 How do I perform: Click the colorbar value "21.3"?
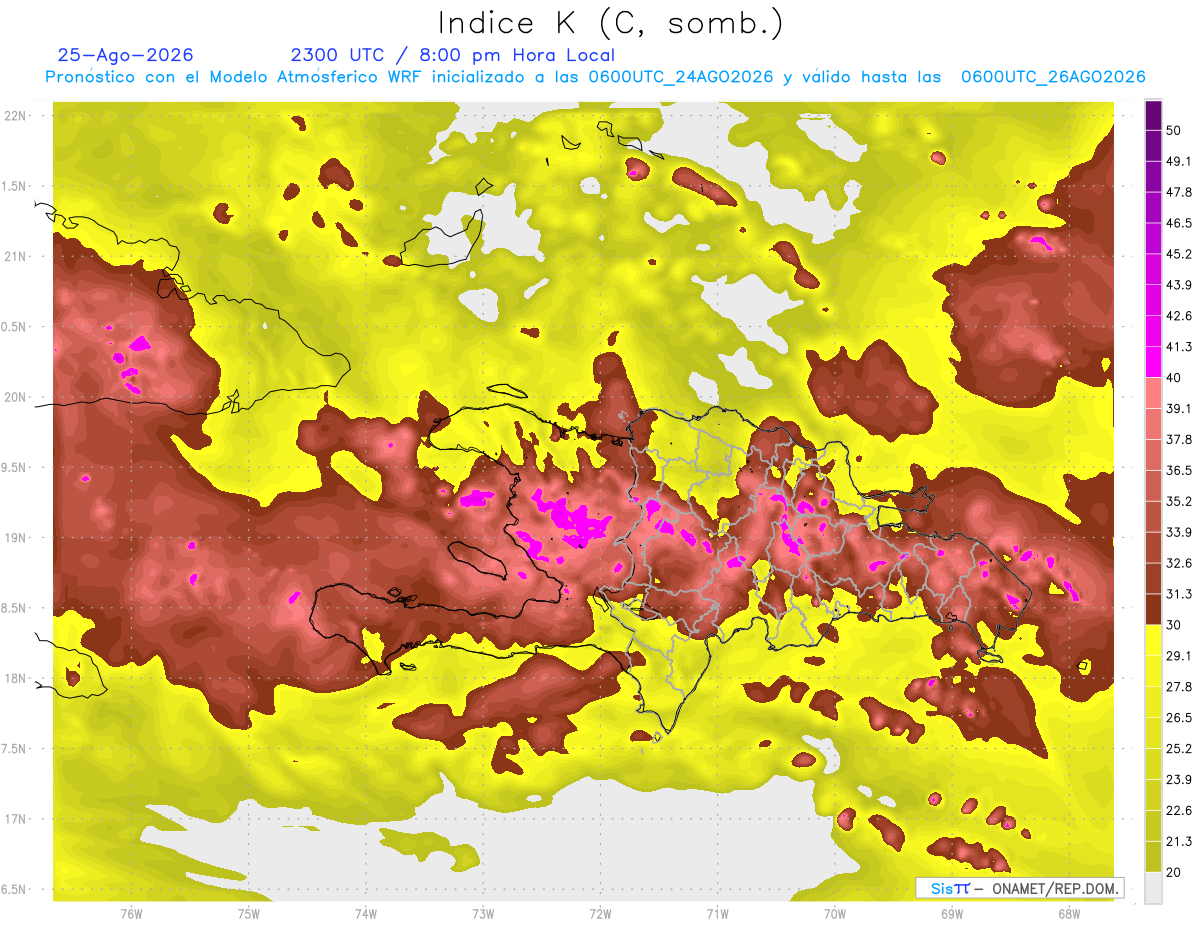click(x=1179, y=842)
